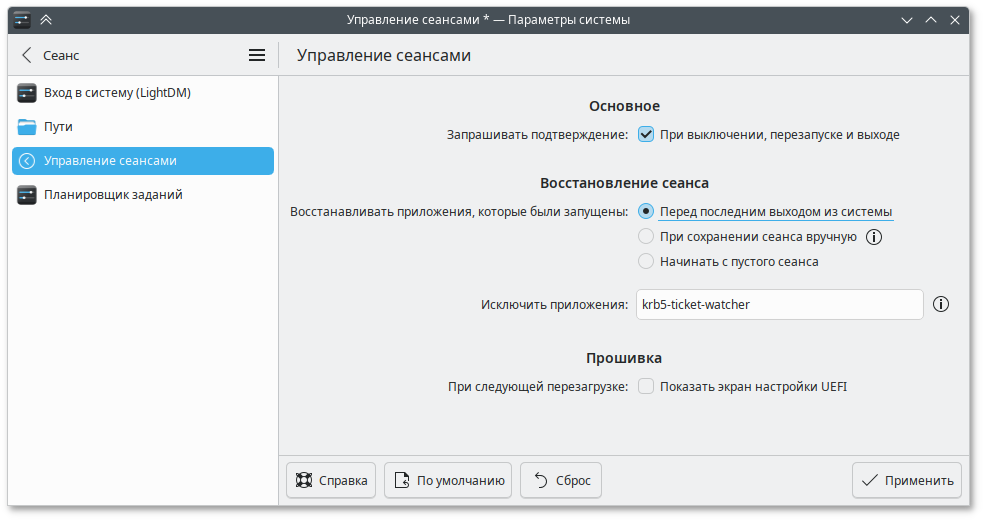Screen dimensions: 983x520
Task: Toggle confirmation on shutdown, restart and logout
Action: click(646, 134)
